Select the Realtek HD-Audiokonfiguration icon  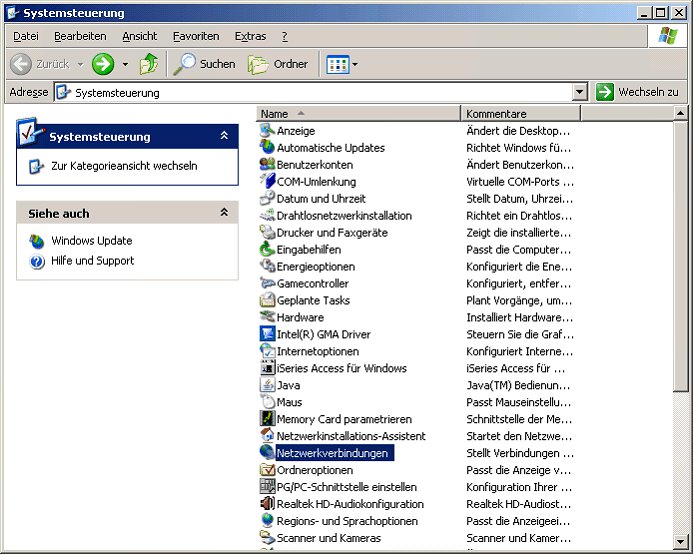(x=267, y=504)
